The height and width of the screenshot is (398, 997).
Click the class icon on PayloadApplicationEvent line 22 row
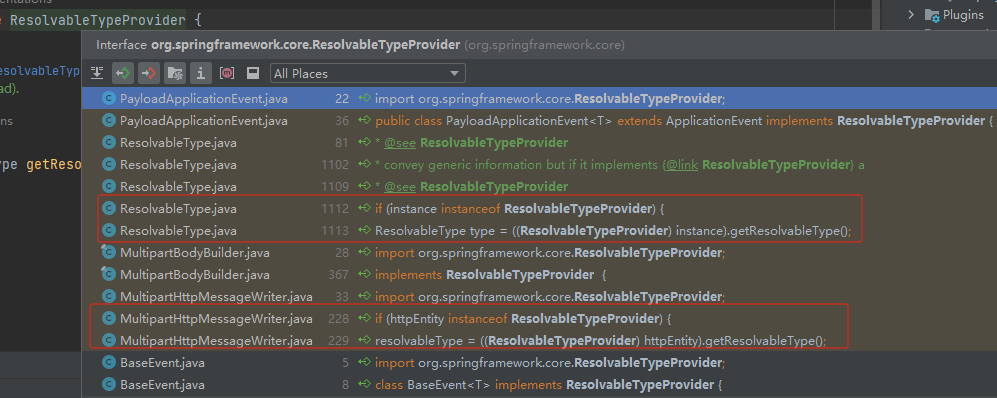(x=109, y=99)
